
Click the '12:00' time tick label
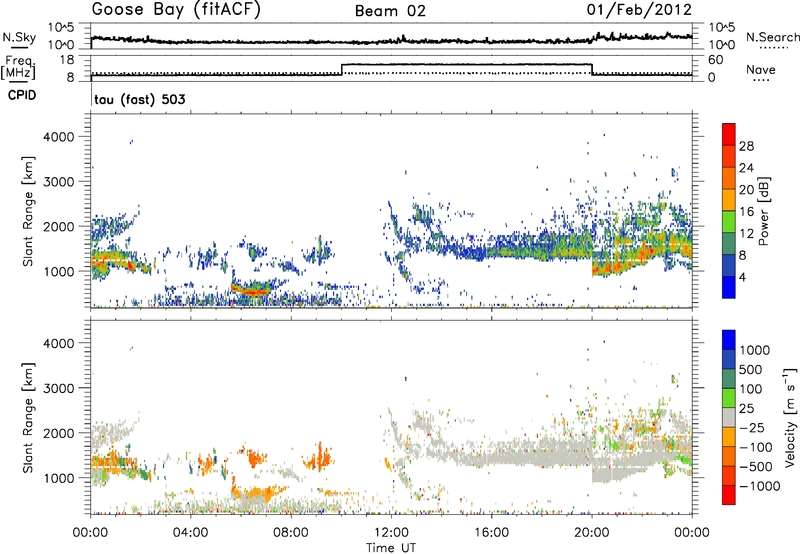click(x=391, y=533)
